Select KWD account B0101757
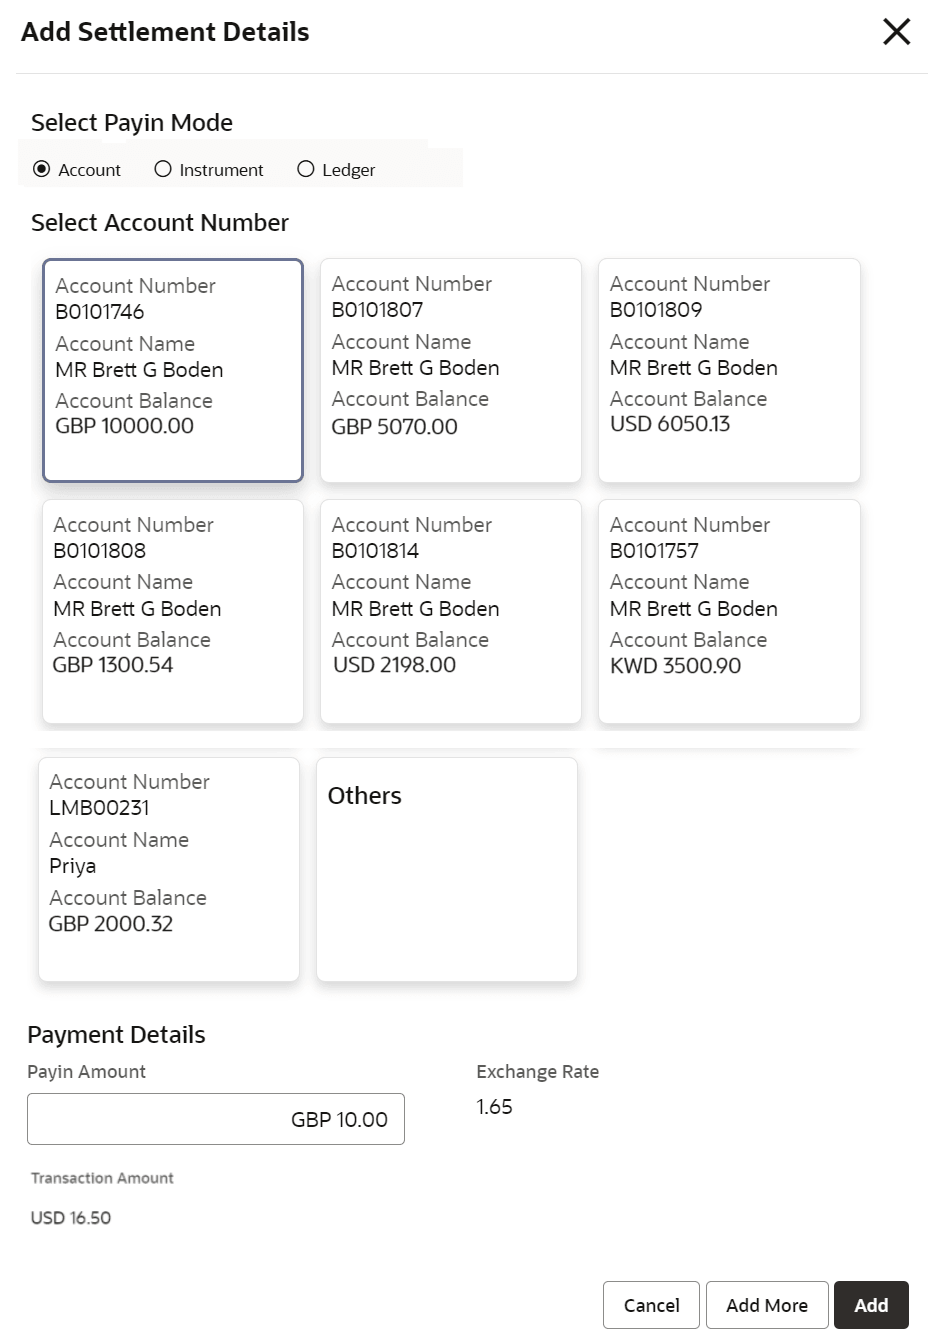The width and height of the screenshot is (937, 1343). tap(728, 610)
